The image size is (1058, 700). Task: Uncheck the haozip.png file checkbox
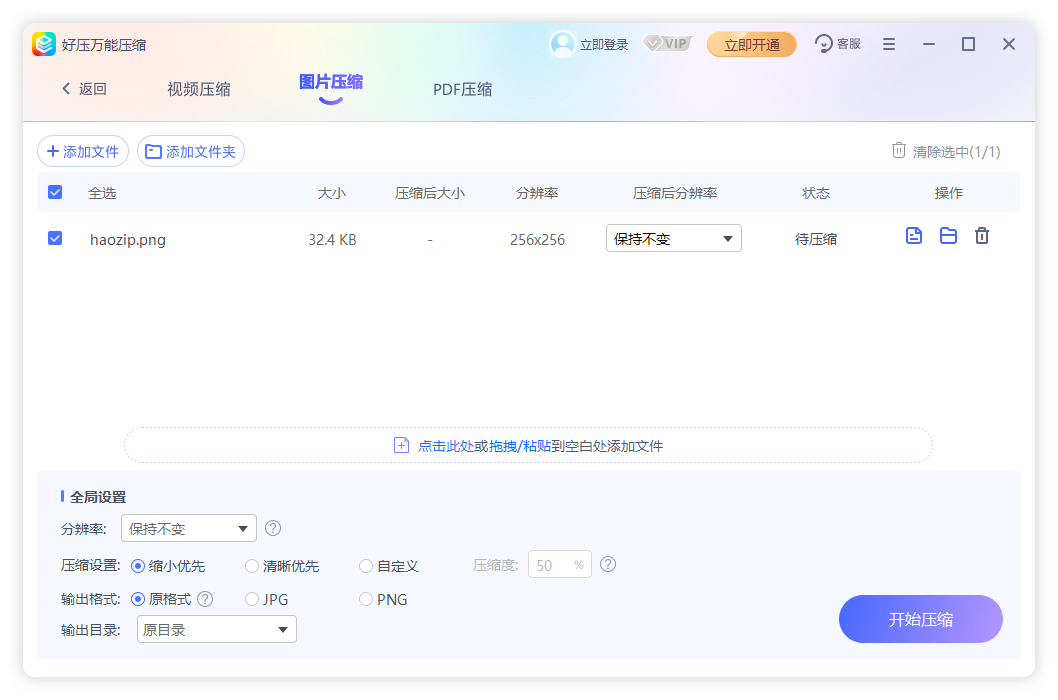(55, 238)
